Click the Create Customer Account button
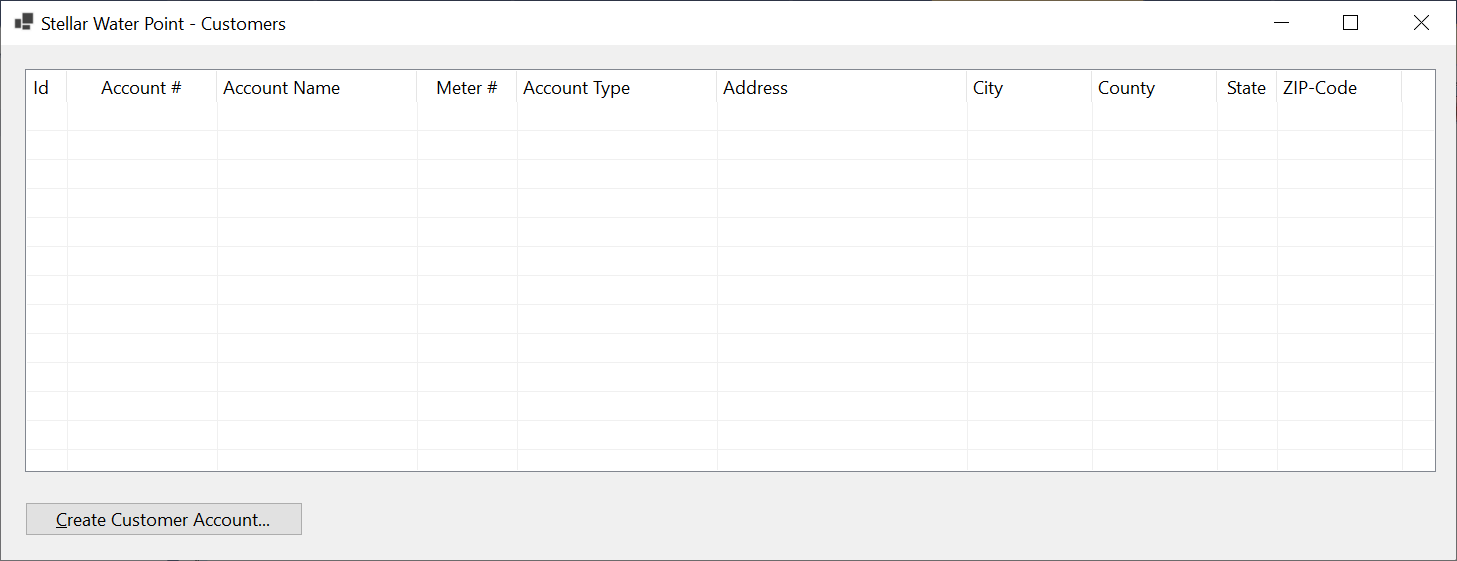1457x561 pixels. 163,519
